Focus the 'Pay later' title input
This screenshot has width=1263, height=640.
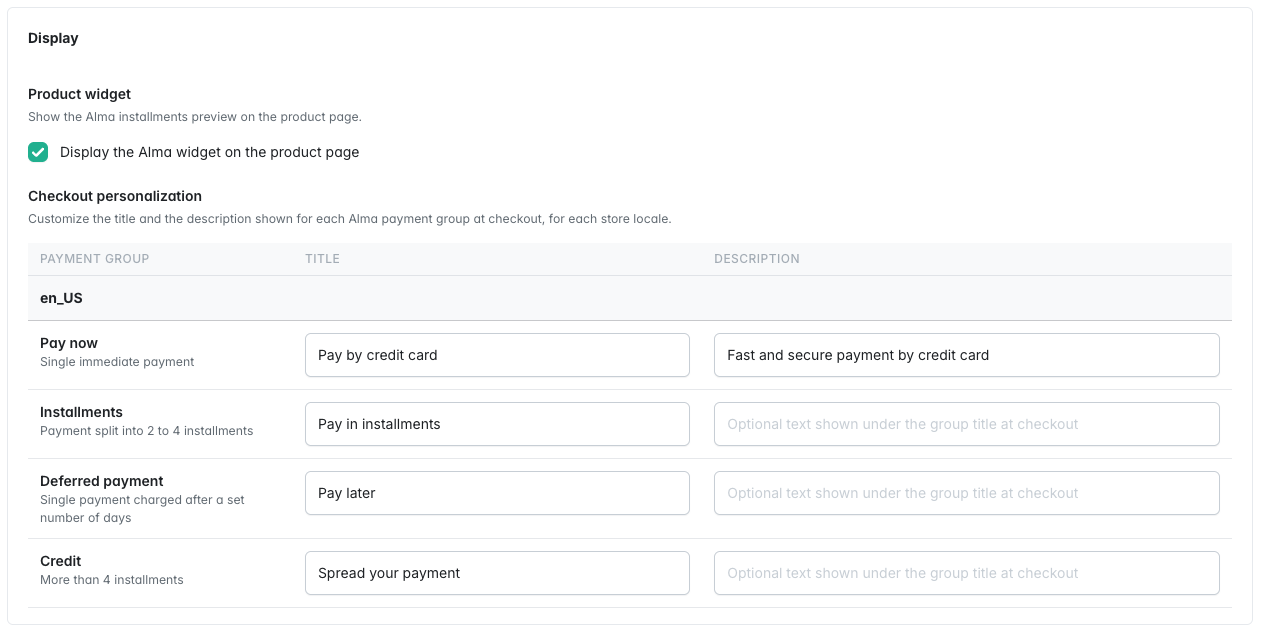coord(497,493)
